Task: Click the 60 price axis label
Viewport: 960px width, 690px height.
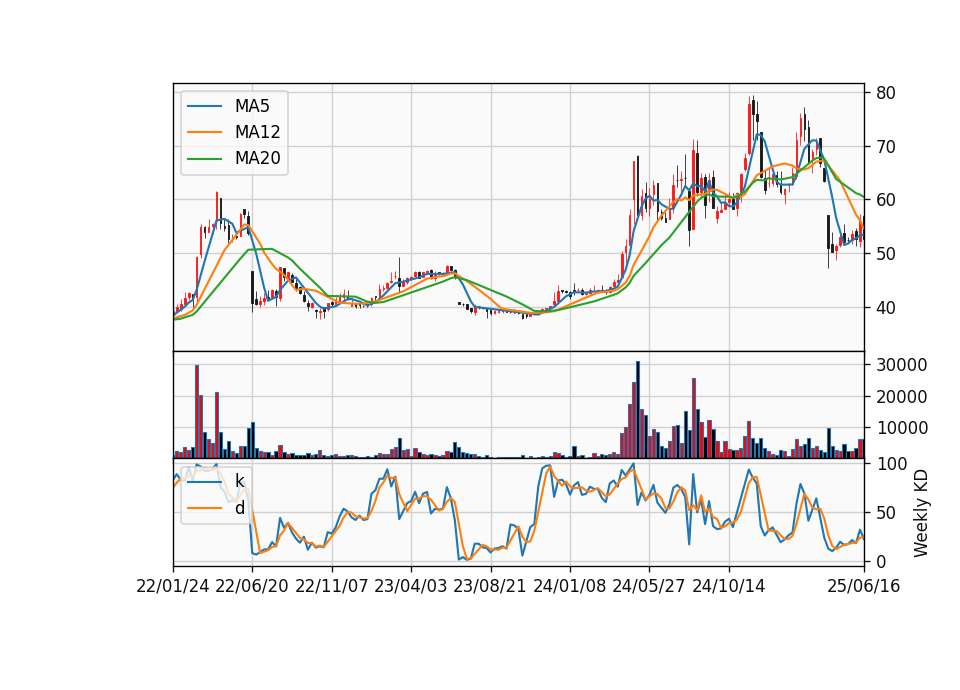Action: [x=885, y=200]
